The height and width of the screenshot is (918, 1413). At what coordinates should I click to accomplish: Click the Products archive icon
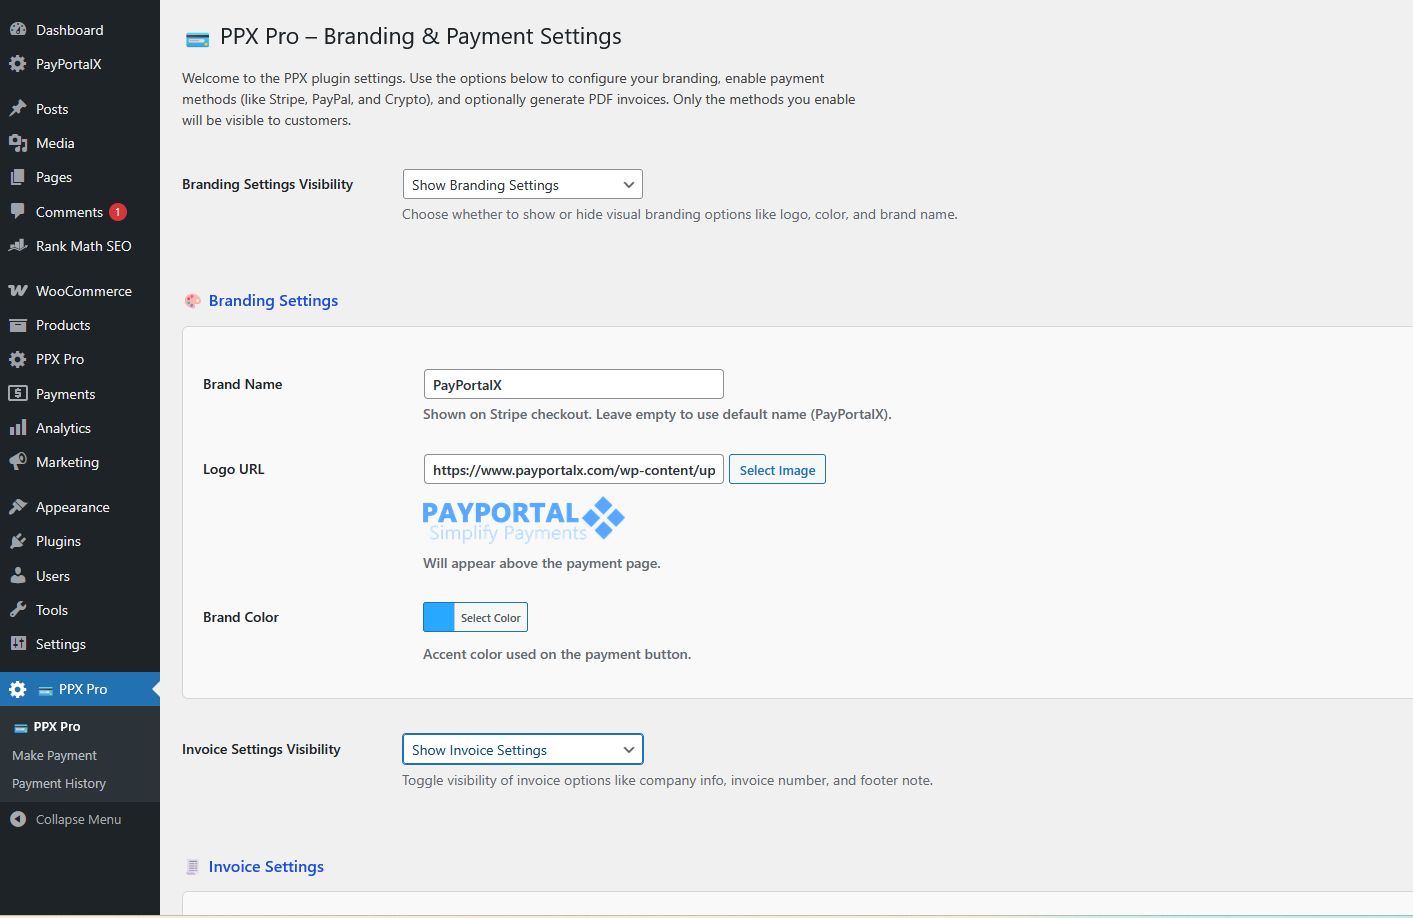pos(18,325)
